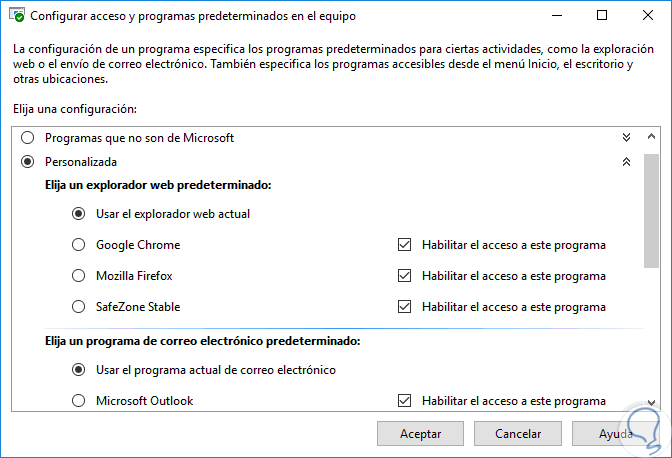Collapse the Personalizada section chevron
Image resolution: width=672 pixels, height=458 pixels.
(x=627, y=161)
